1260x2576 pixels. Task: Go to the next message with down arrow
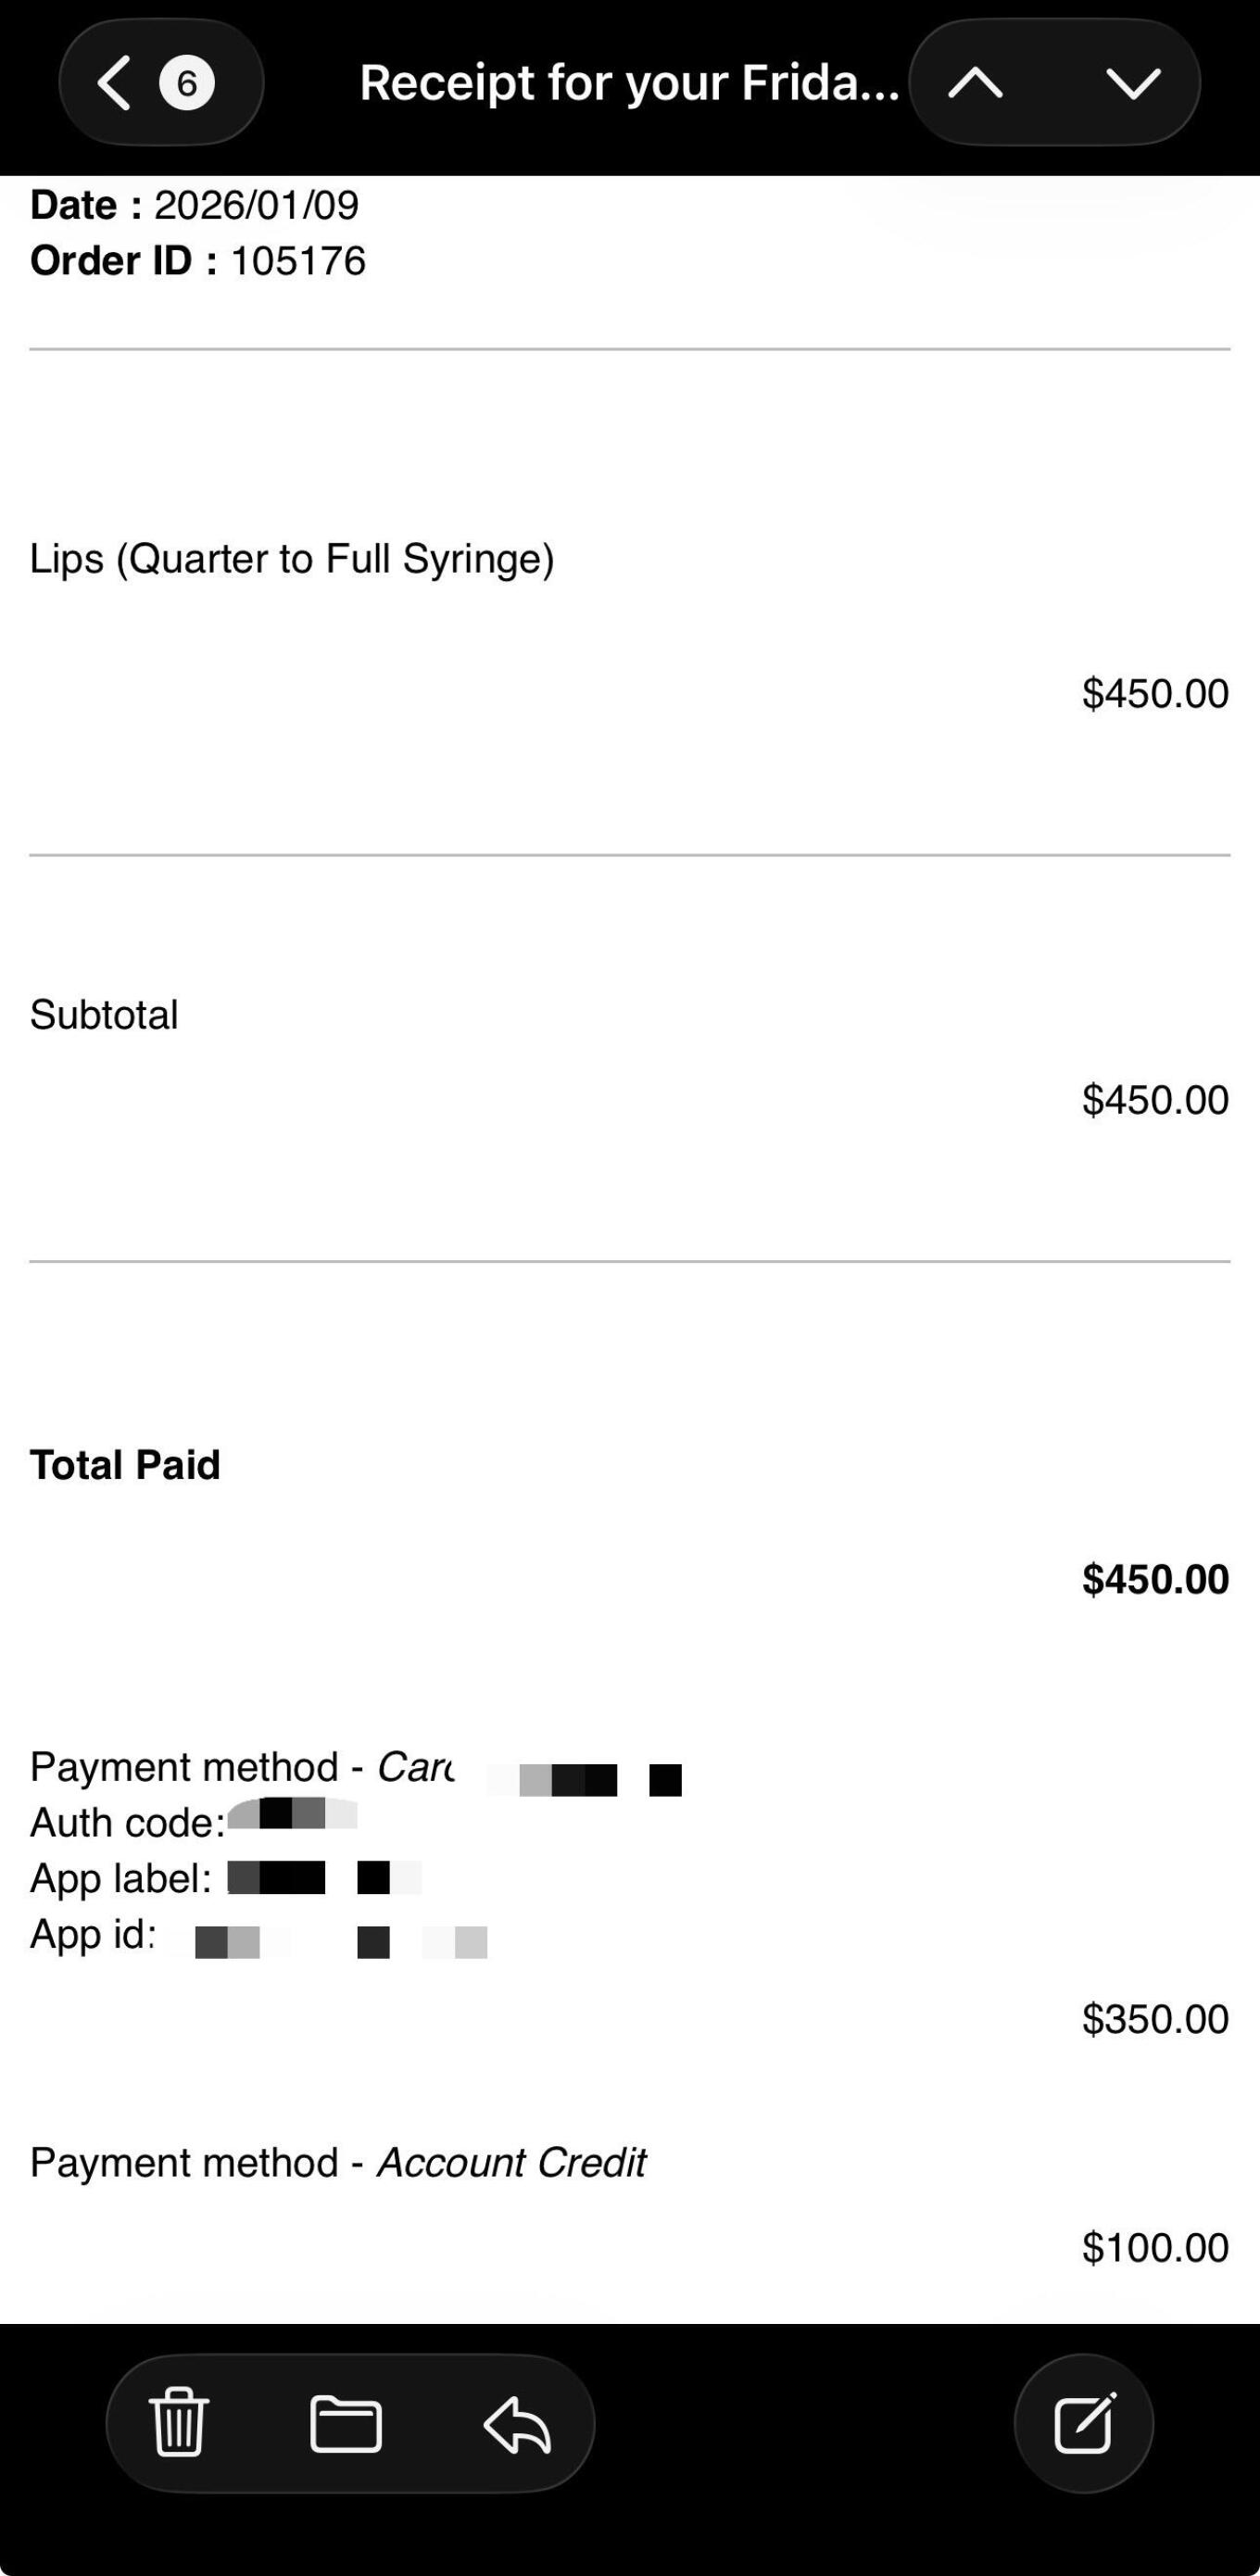(x=1133, y=83)
